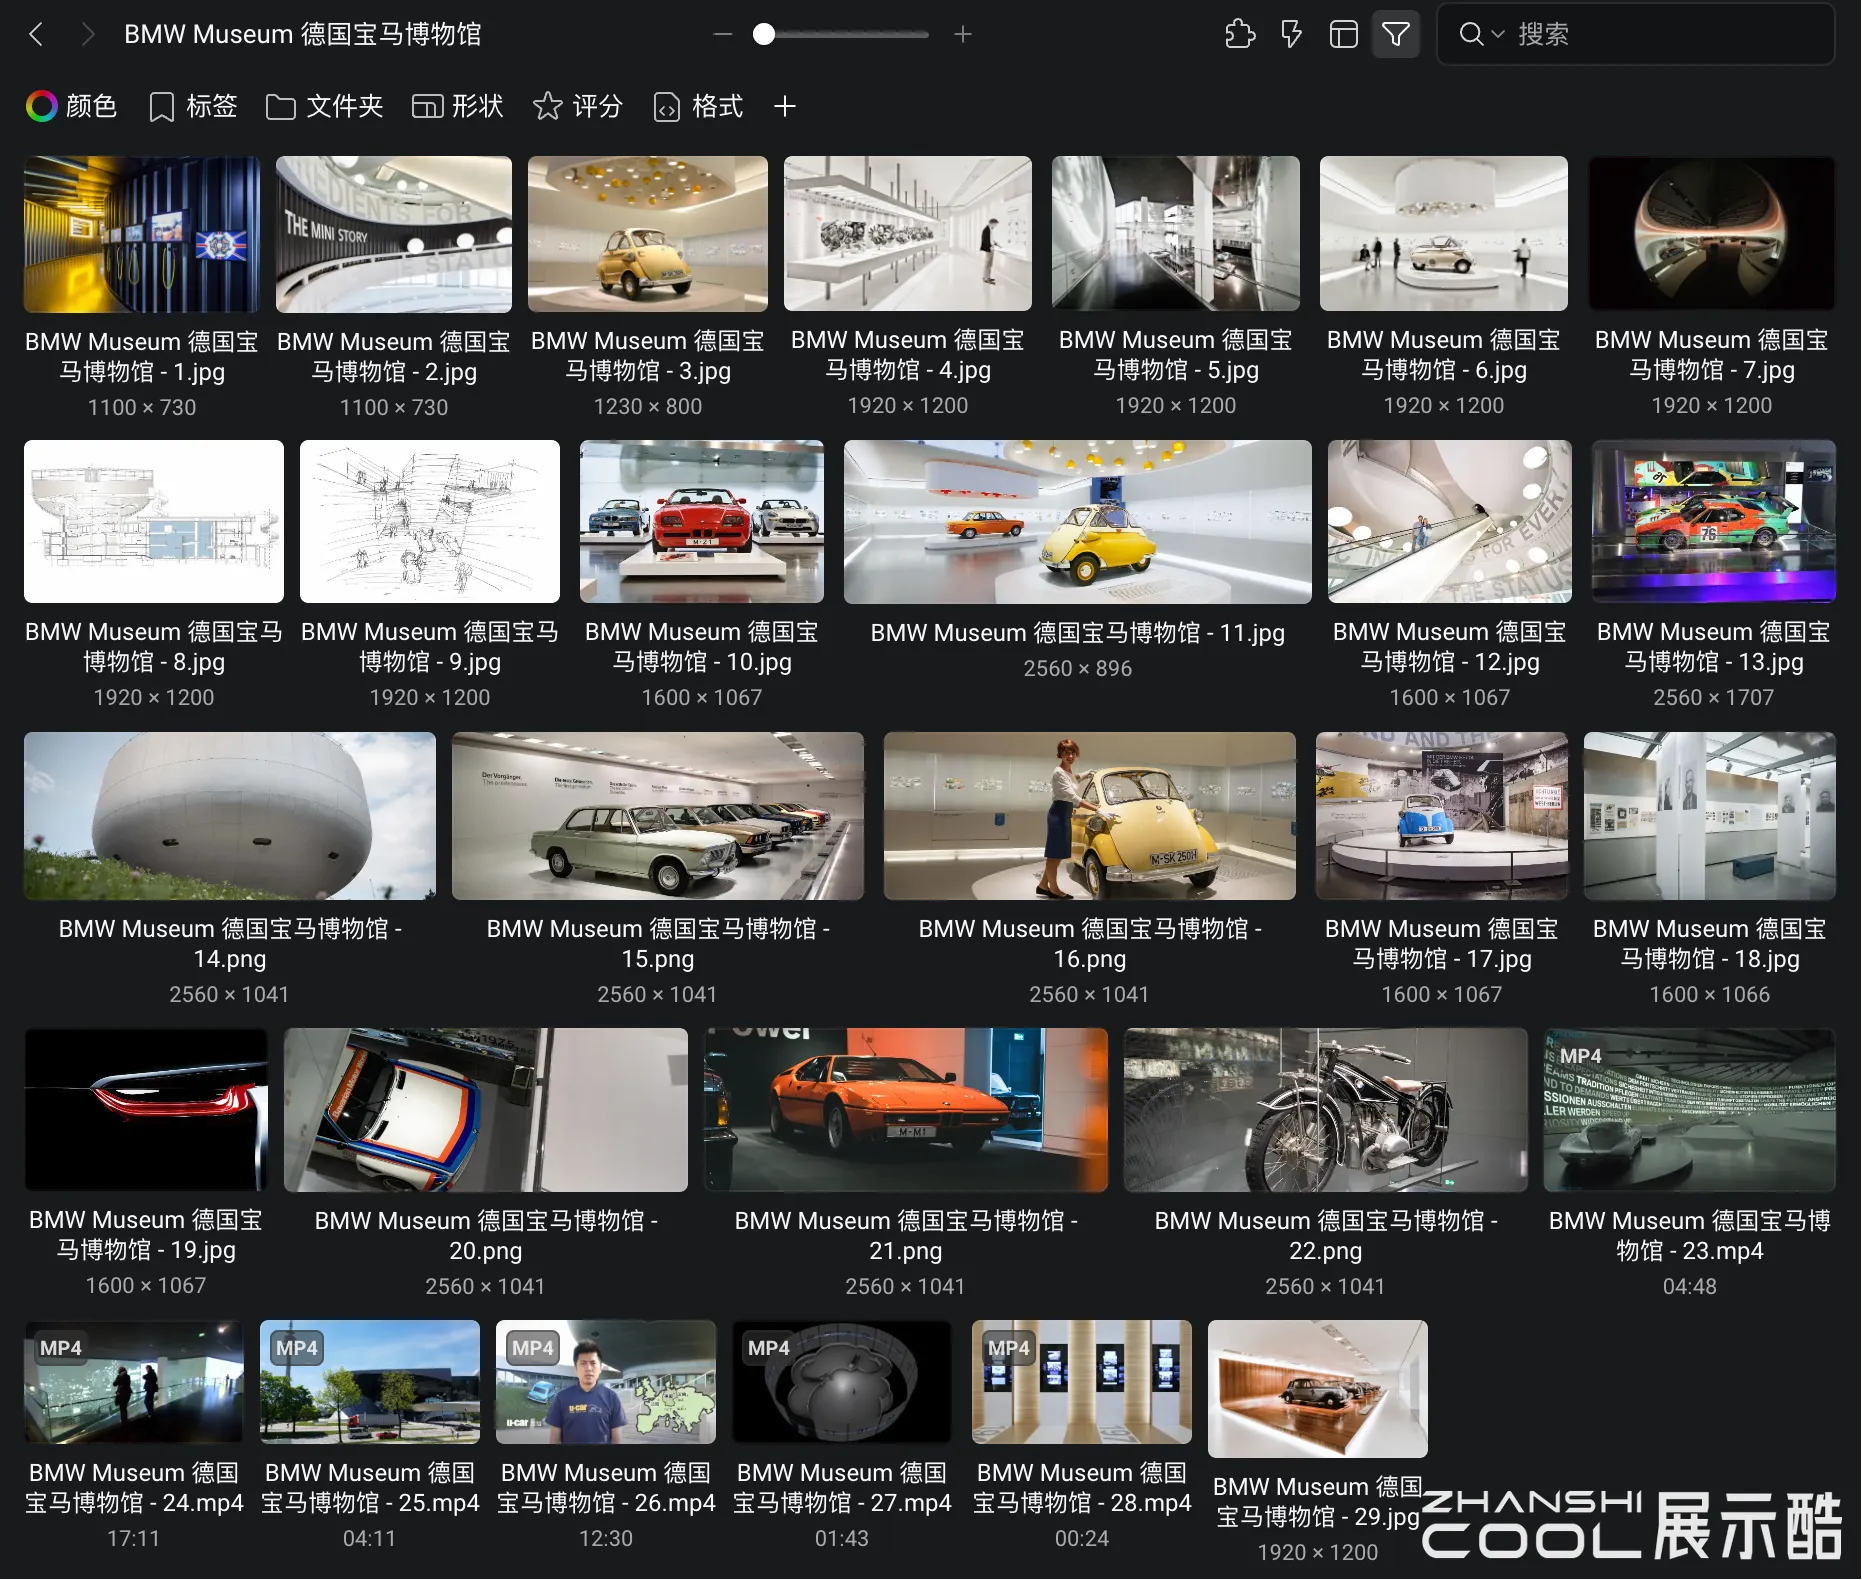
Task: Add another filter with plus icon
Action: 785,106
